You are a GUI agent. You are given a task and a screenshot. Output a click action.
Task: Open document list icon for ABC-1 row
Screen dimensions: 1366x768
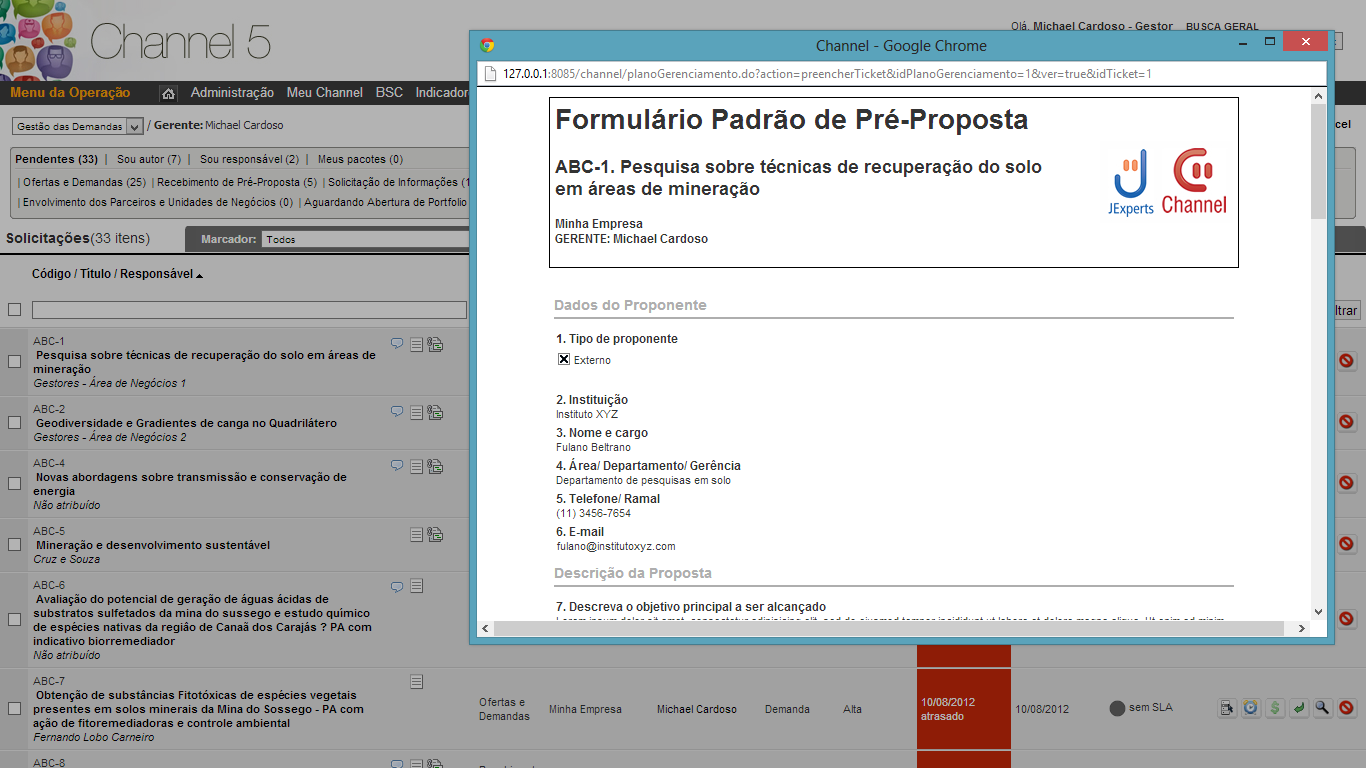(417, 344)
